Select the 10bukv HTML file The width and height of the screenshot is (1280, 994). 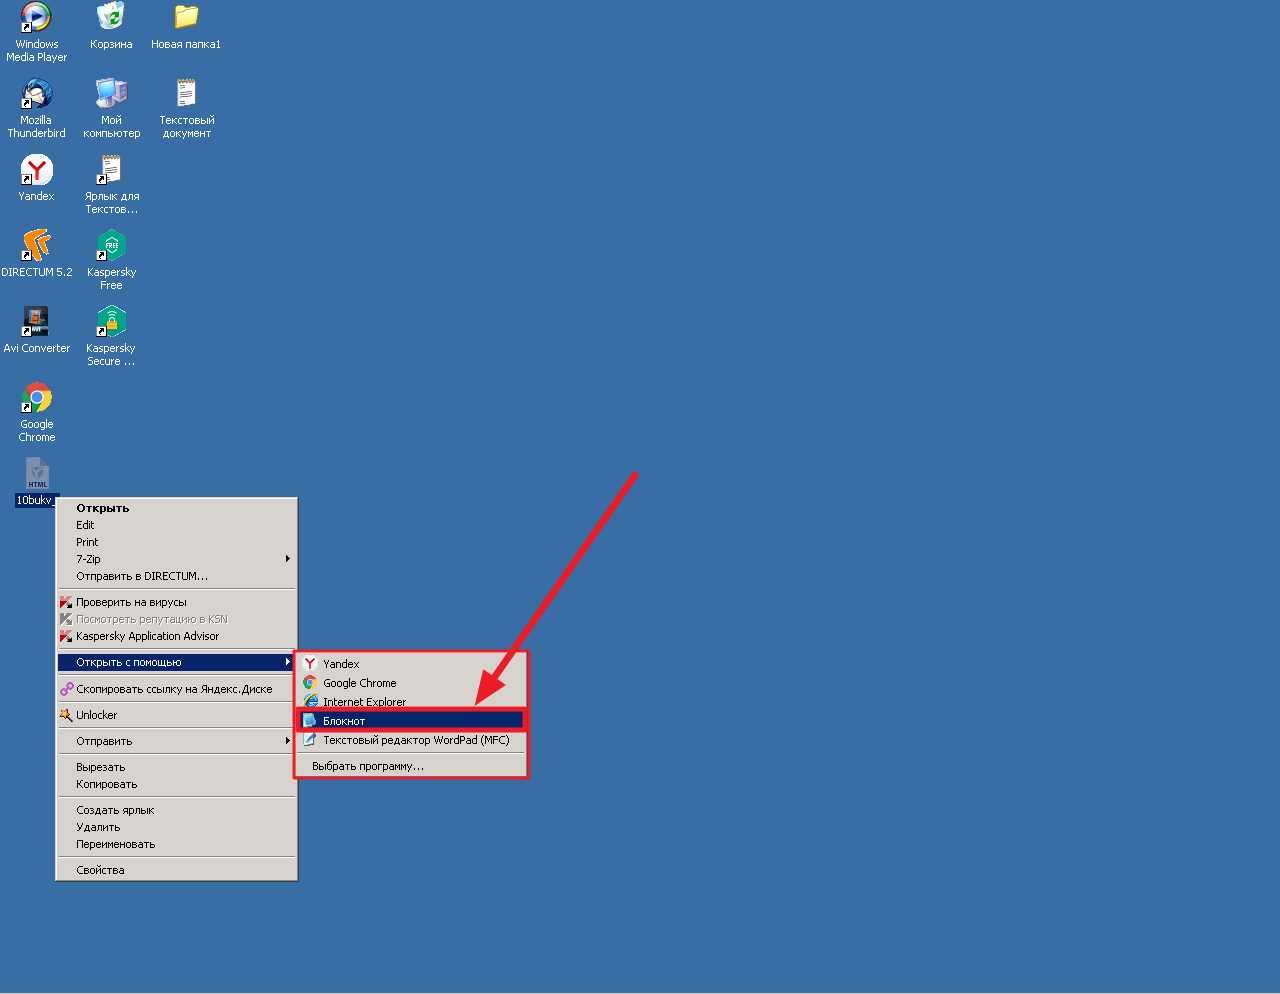click(x=37, y=475)
